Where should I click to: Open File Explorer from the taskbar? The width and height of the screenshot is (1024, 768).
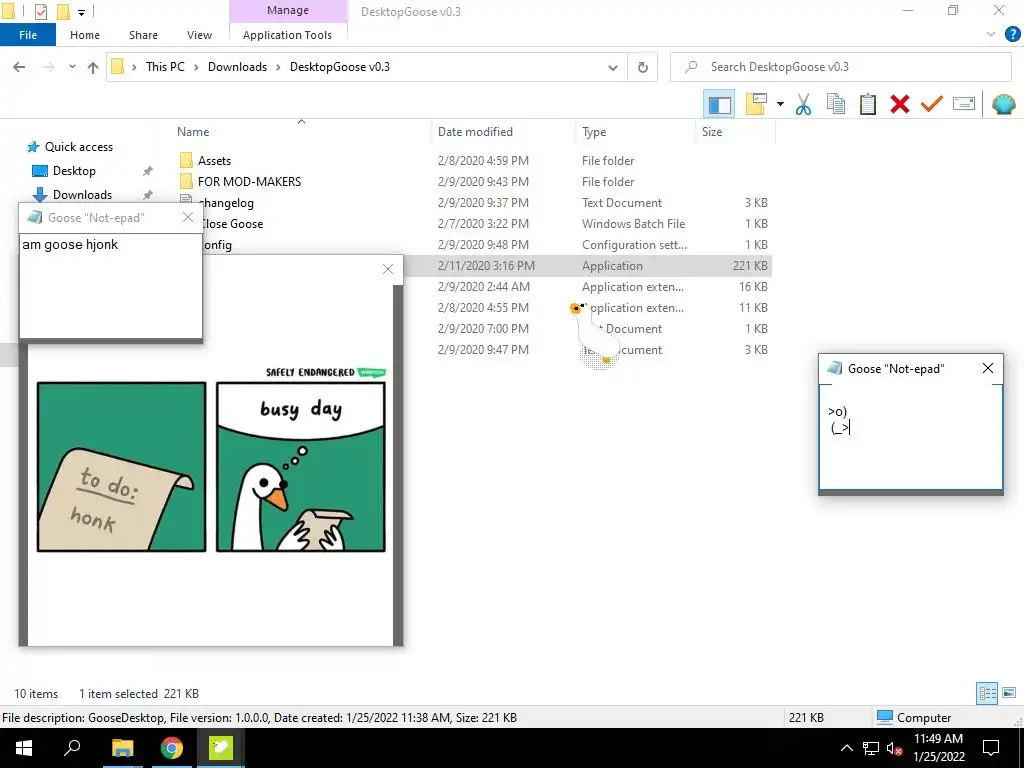click(x=122, y=748)
